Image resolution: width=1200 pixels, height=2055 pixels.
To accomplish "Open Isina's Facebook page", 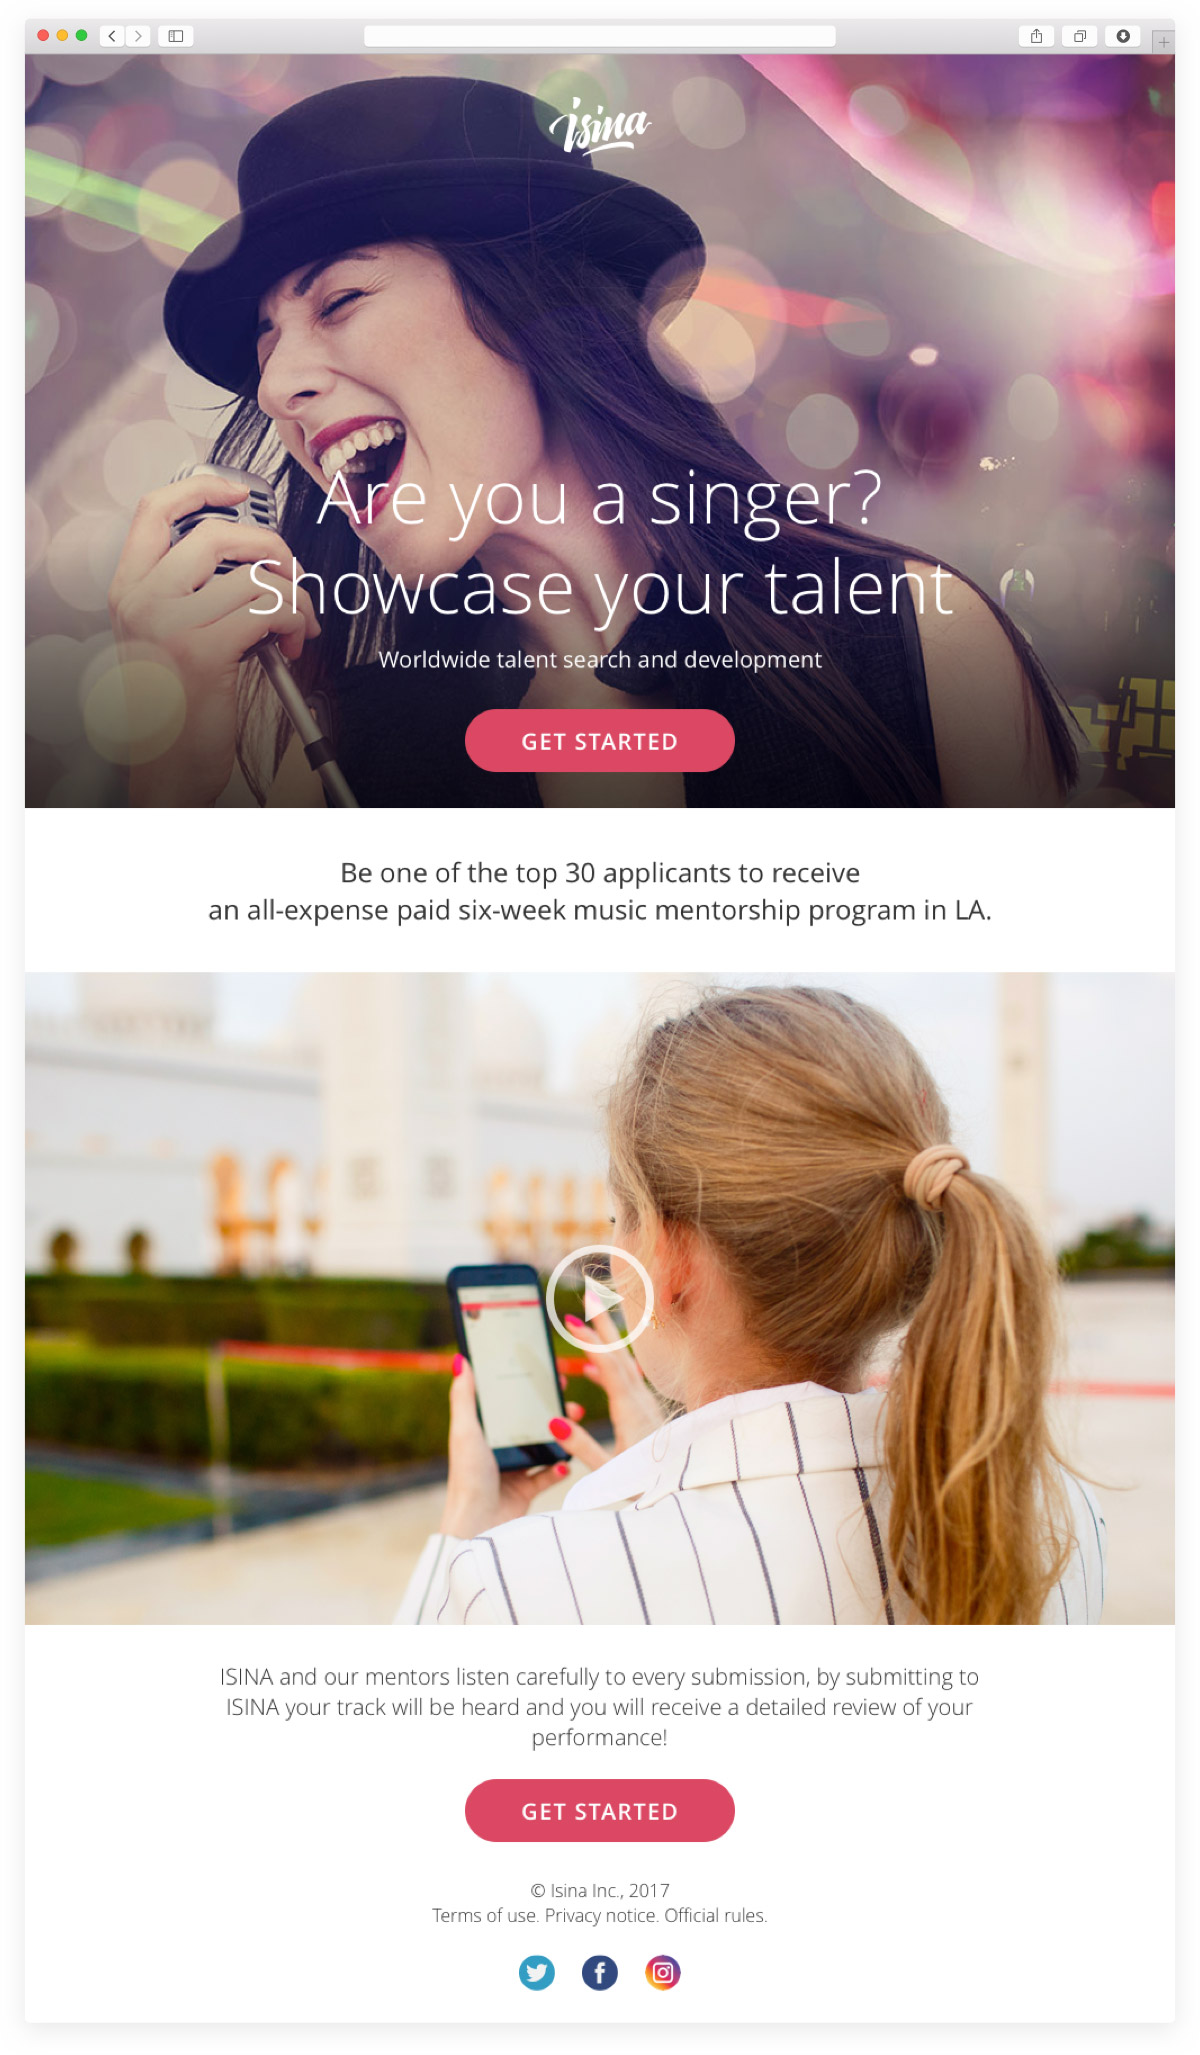I will coord(600,1972).
